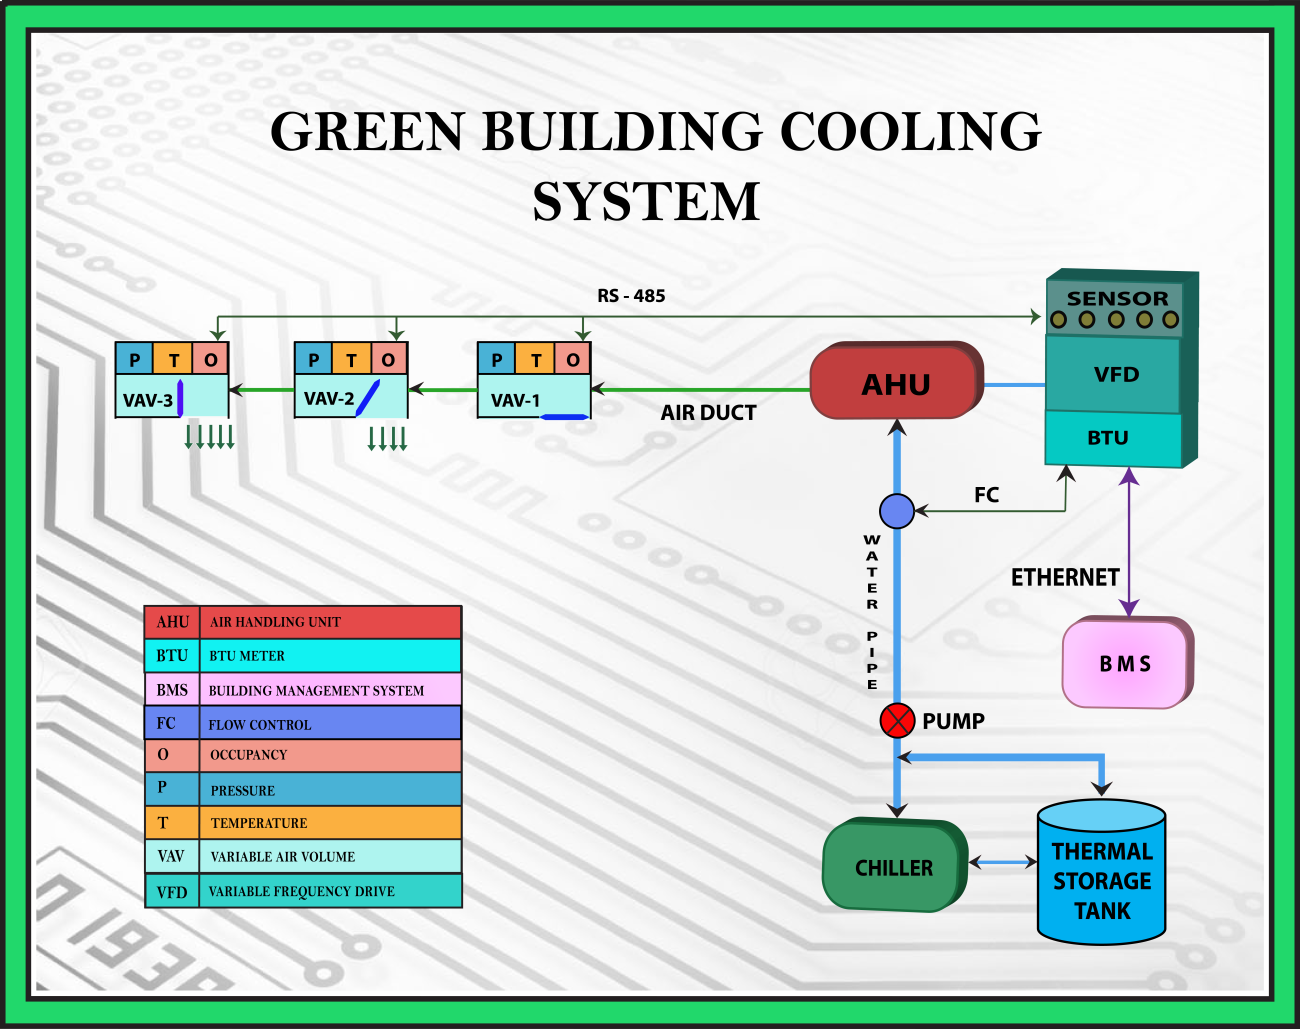Click the AIR DUCT label
Image resolution: width=1300 pixels, height=1029 pixels.
[708, 412]
